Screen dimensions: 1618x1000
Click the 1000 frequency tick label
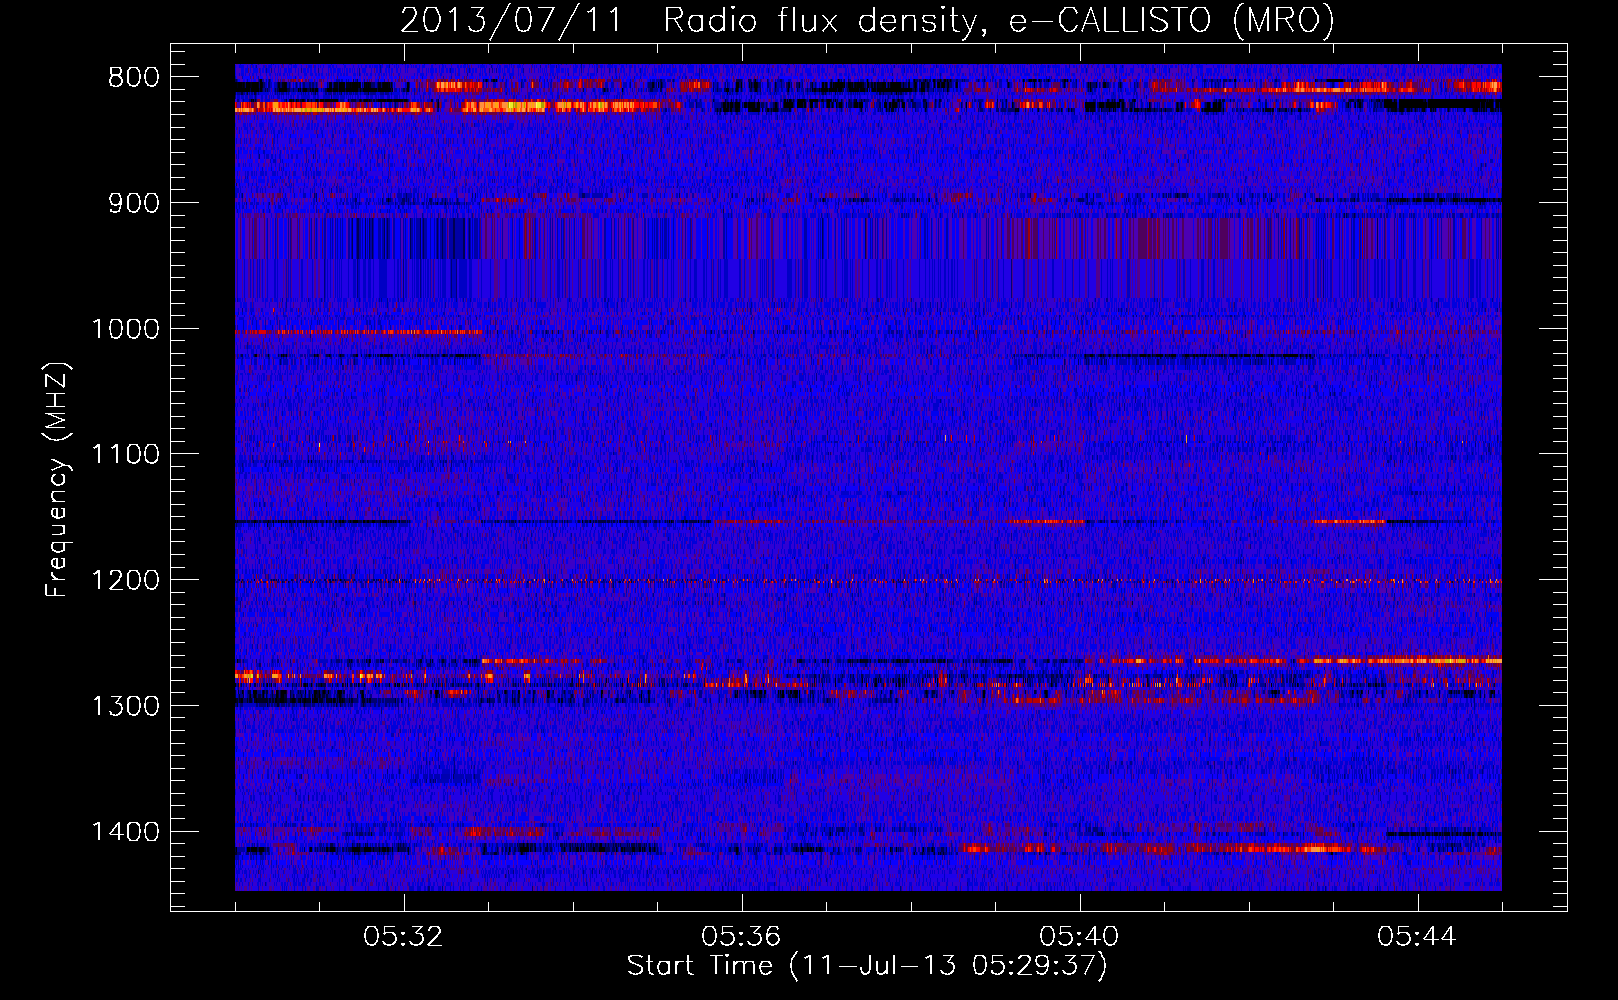125,329
